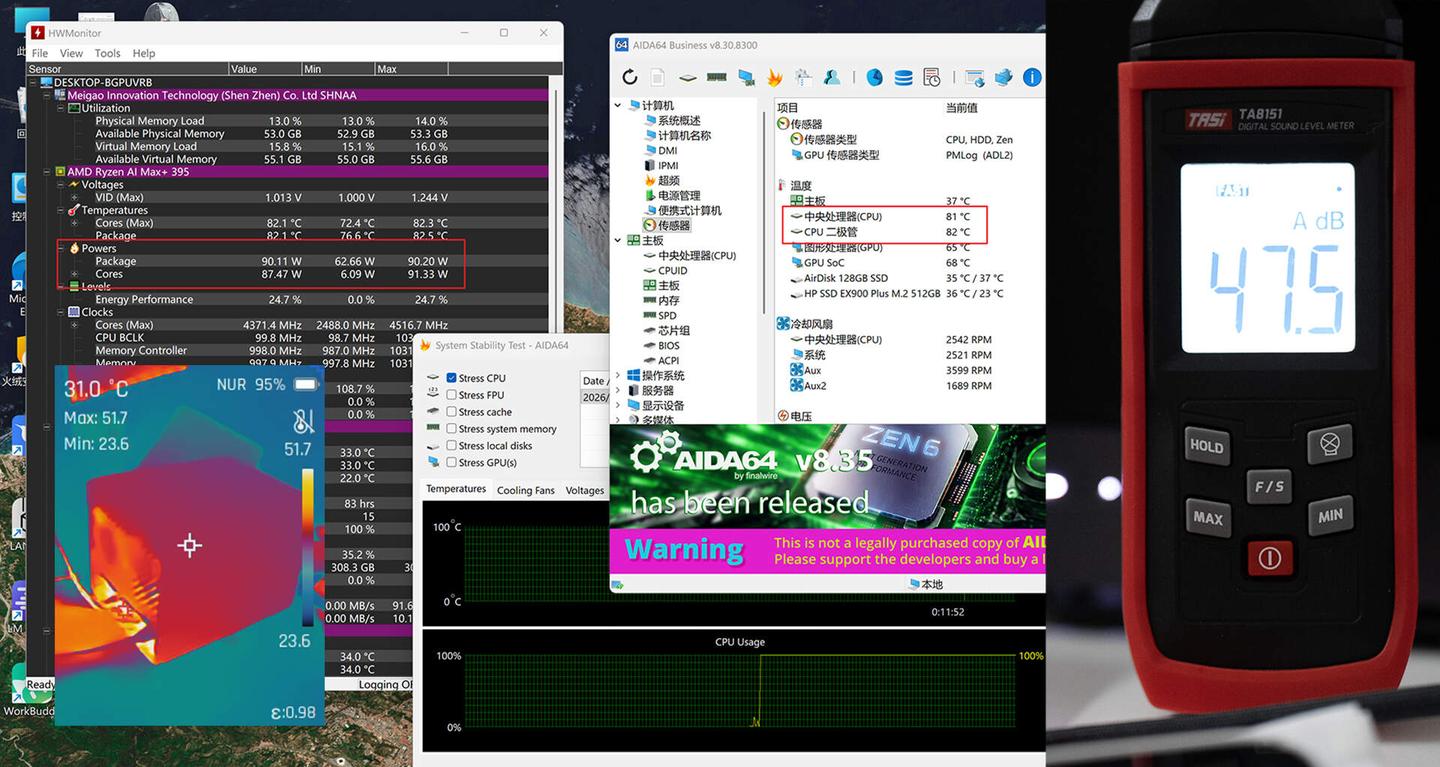Select ACPI in AIDA64 tree

(x=661, y=360)
